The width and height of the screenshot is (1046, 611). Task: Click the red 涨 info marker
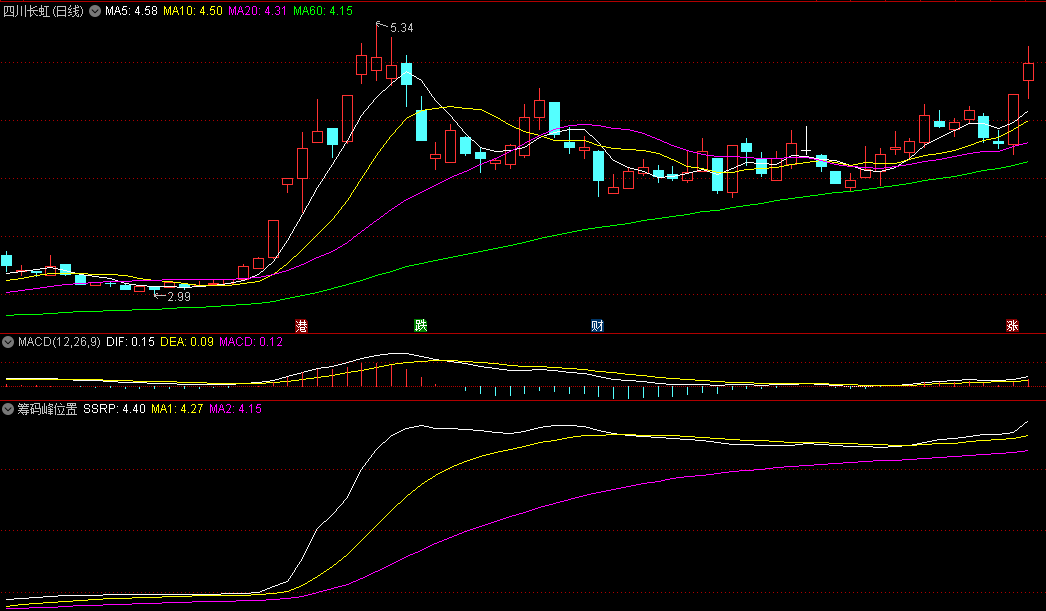(1012, 326)
